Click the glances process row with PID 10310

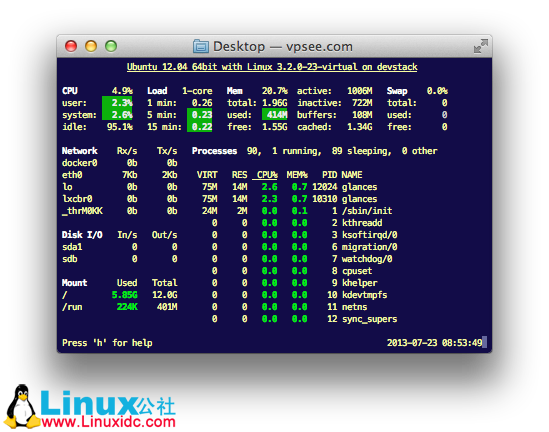tap(290, 199)
